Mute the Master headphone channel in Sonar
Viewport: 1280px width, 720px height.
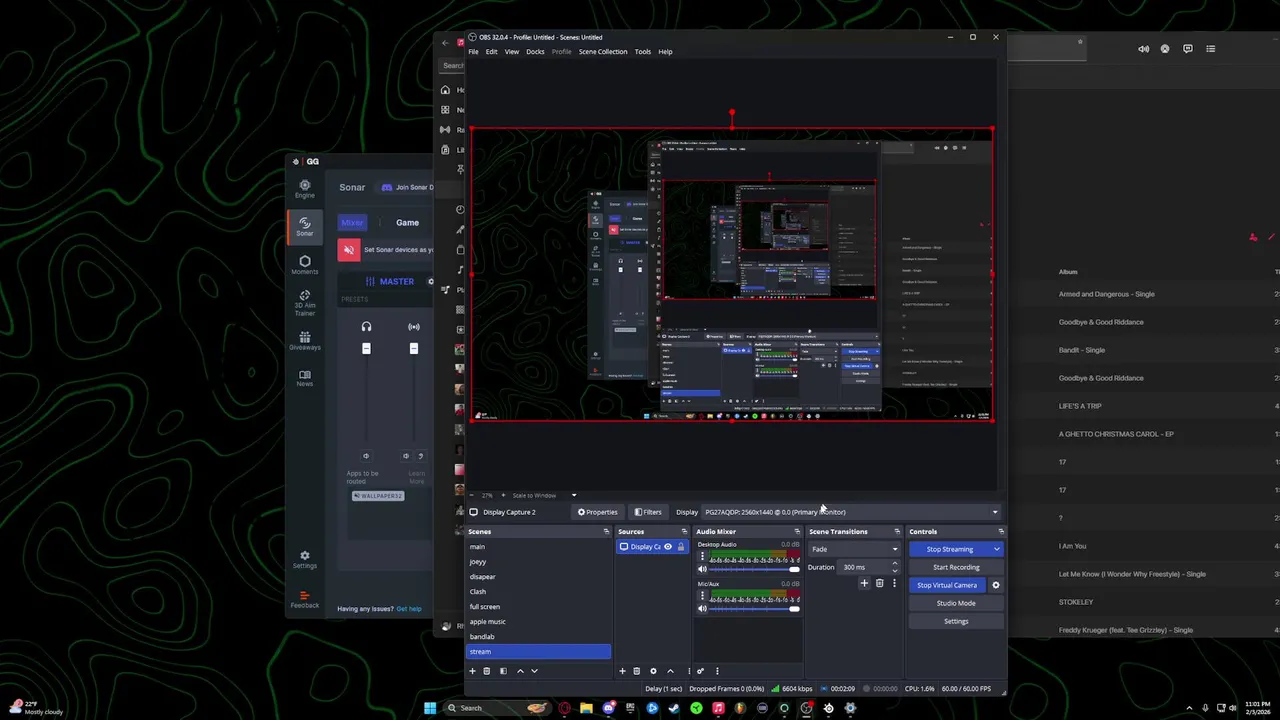(366, 456)
